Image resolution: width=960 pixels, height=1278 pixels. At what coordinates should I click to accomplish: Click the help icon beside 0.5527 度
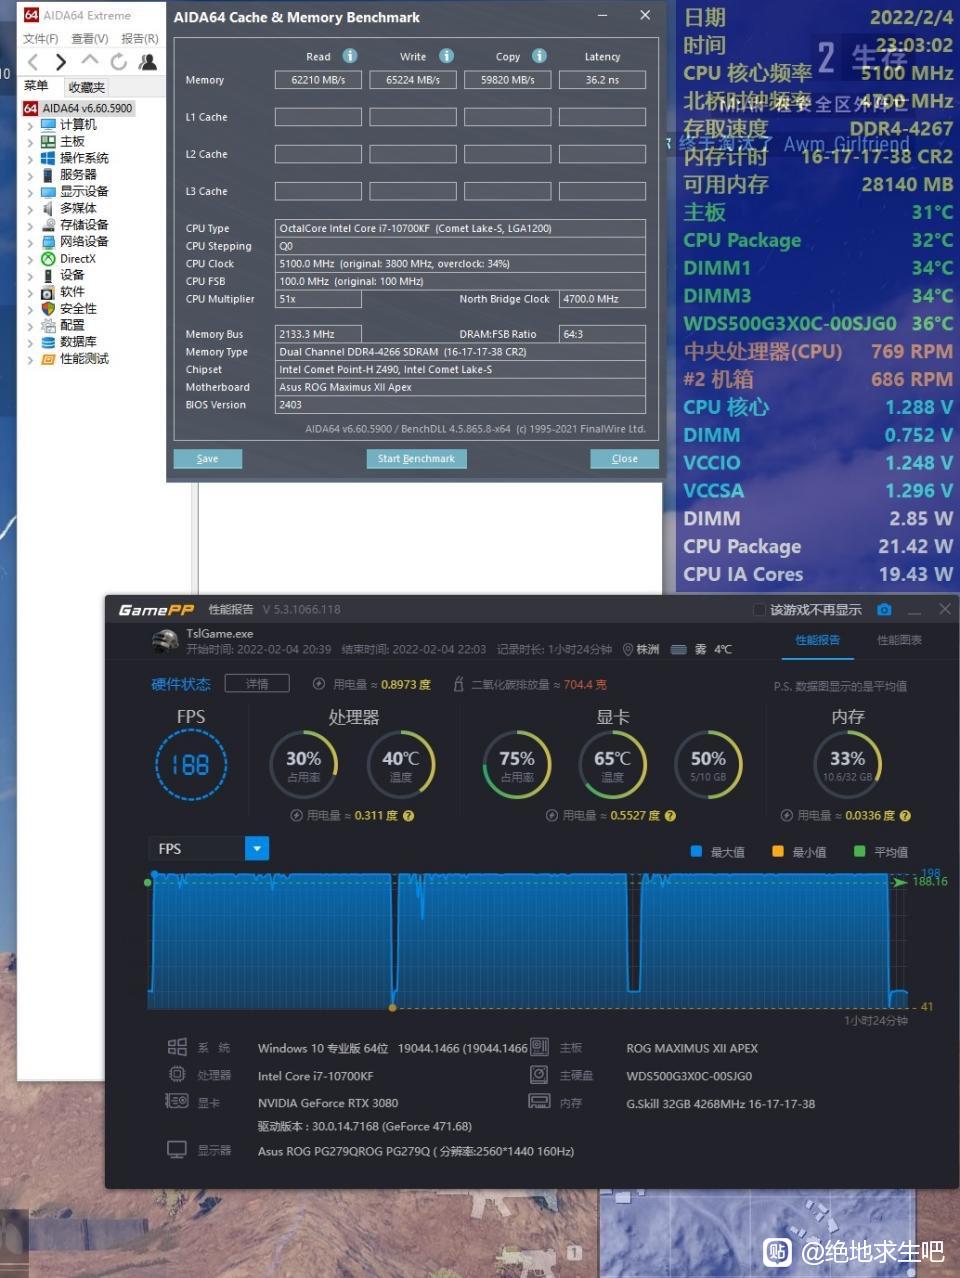pyautogui.click(x=670, y=816)
